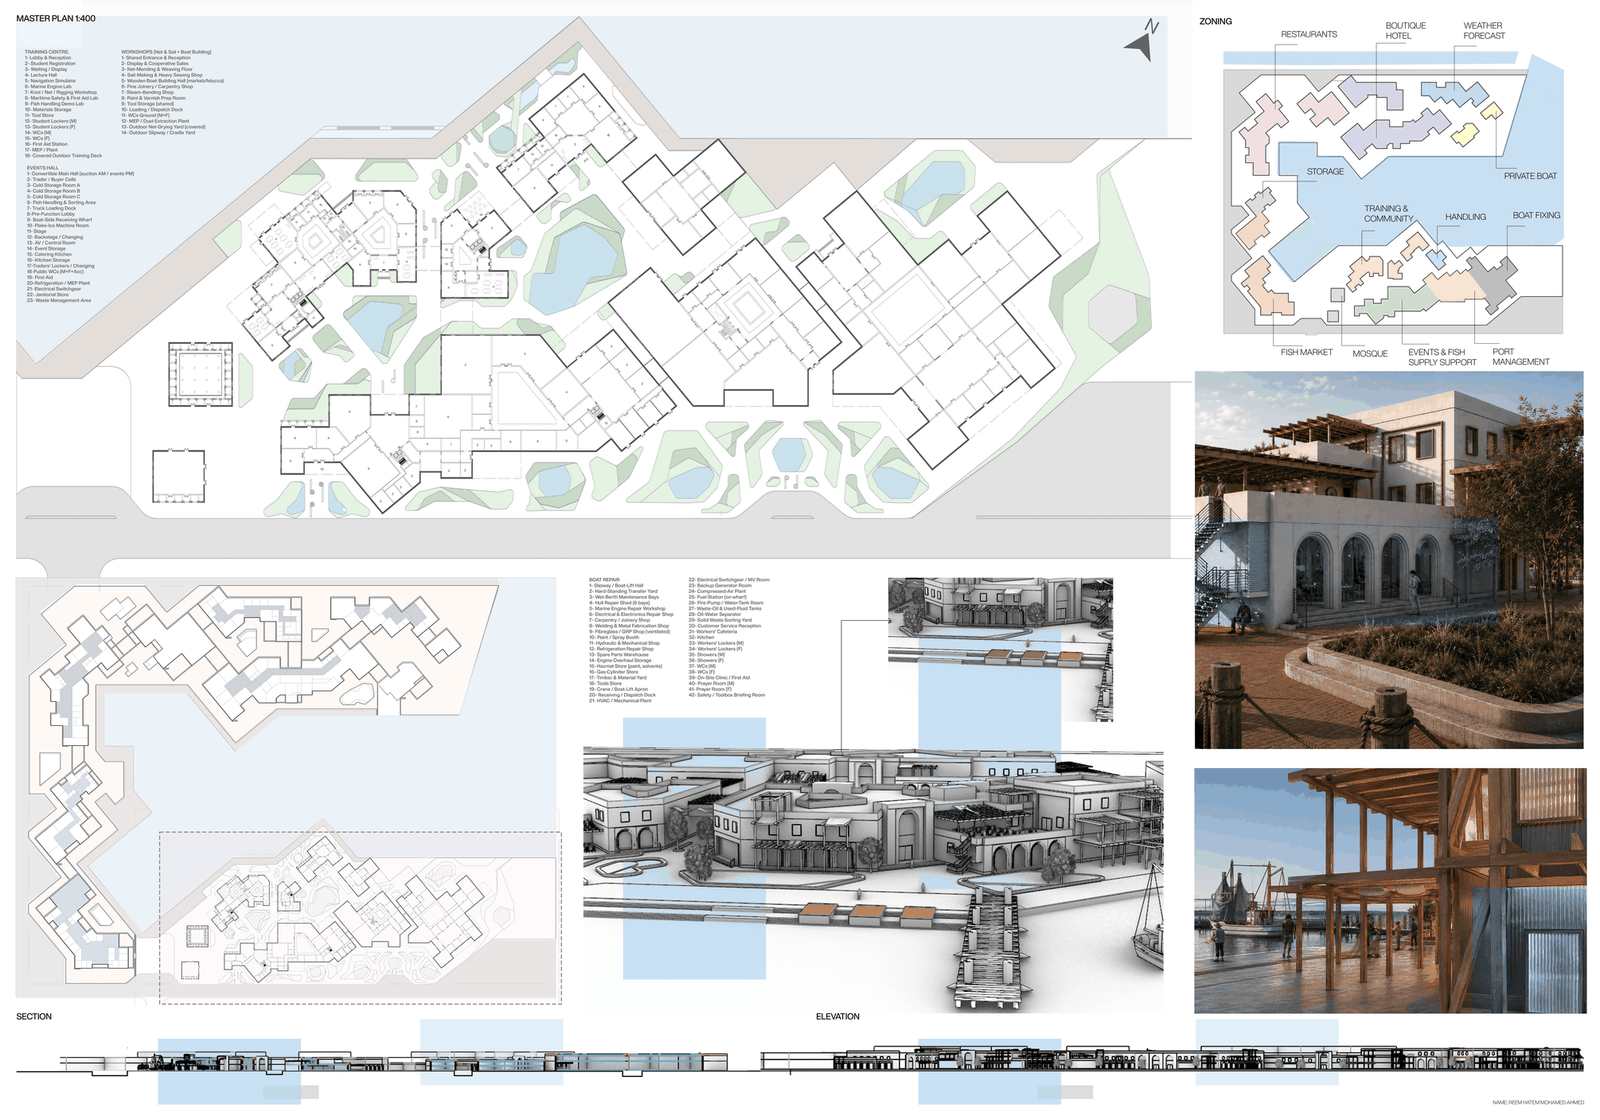This screenshot has width=1600, height=1120.
Task: Click the 'BOAT REPAIR' legend heading
Action: click(x=604, y=580)
